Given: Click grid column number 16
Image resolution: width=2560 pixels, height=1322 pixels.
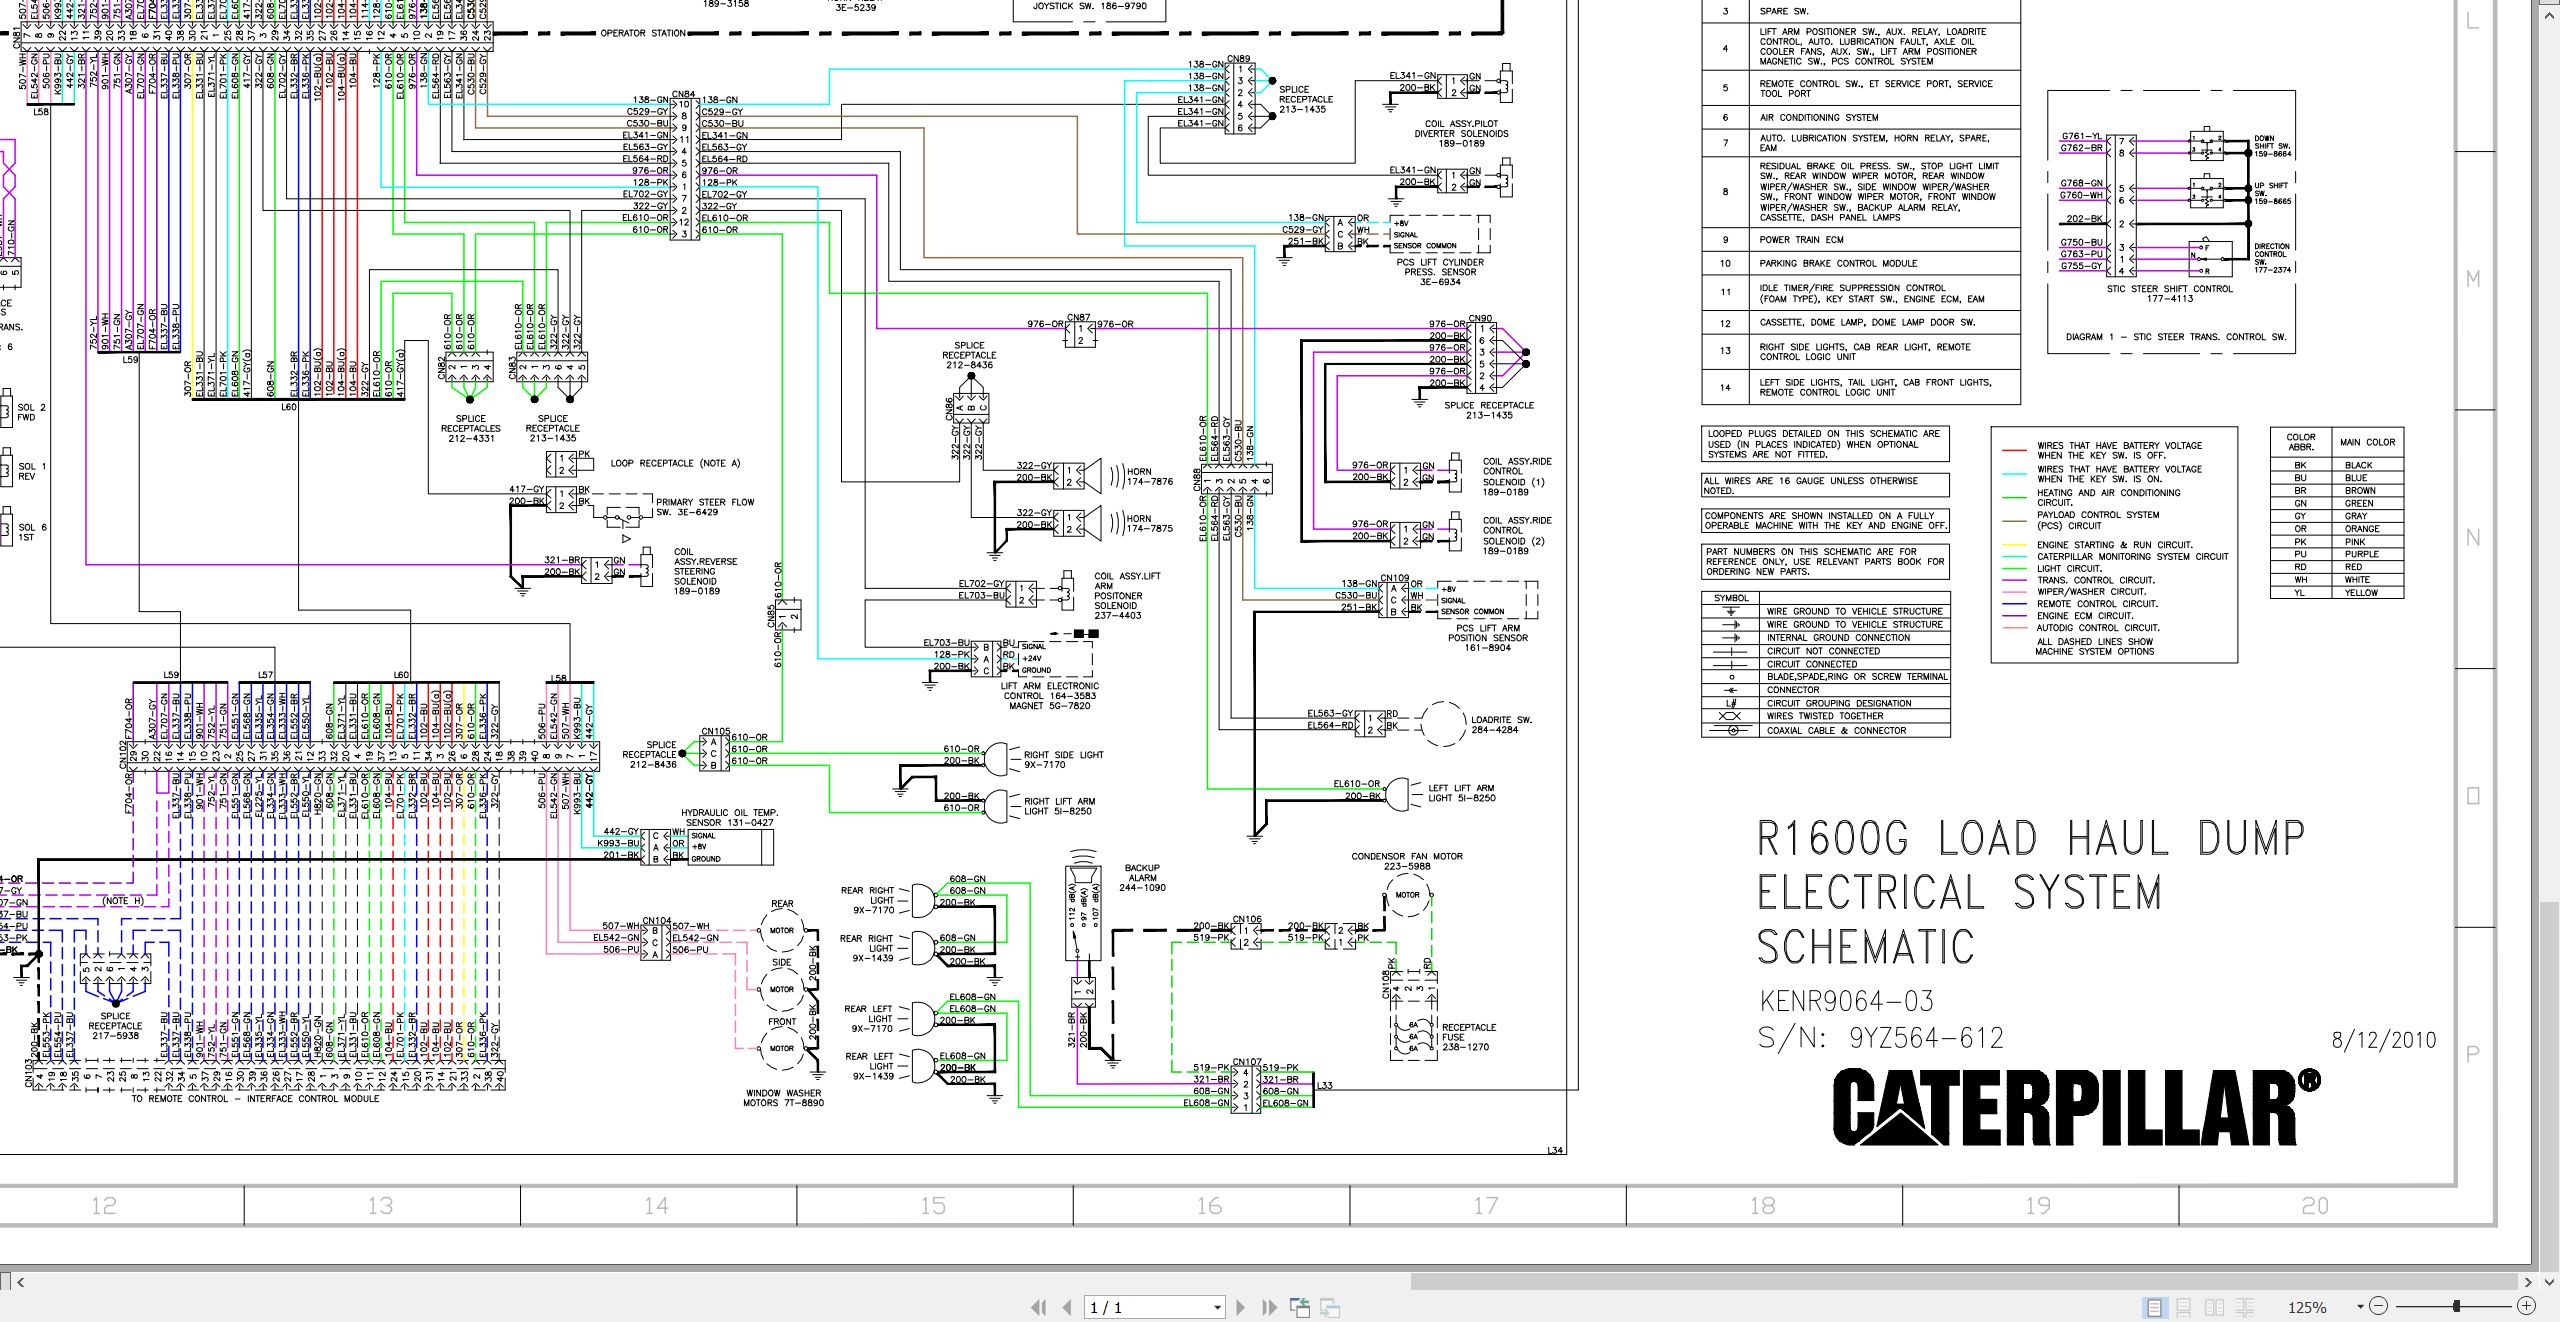Looking at the screenshot, I should [1209, 1206].
